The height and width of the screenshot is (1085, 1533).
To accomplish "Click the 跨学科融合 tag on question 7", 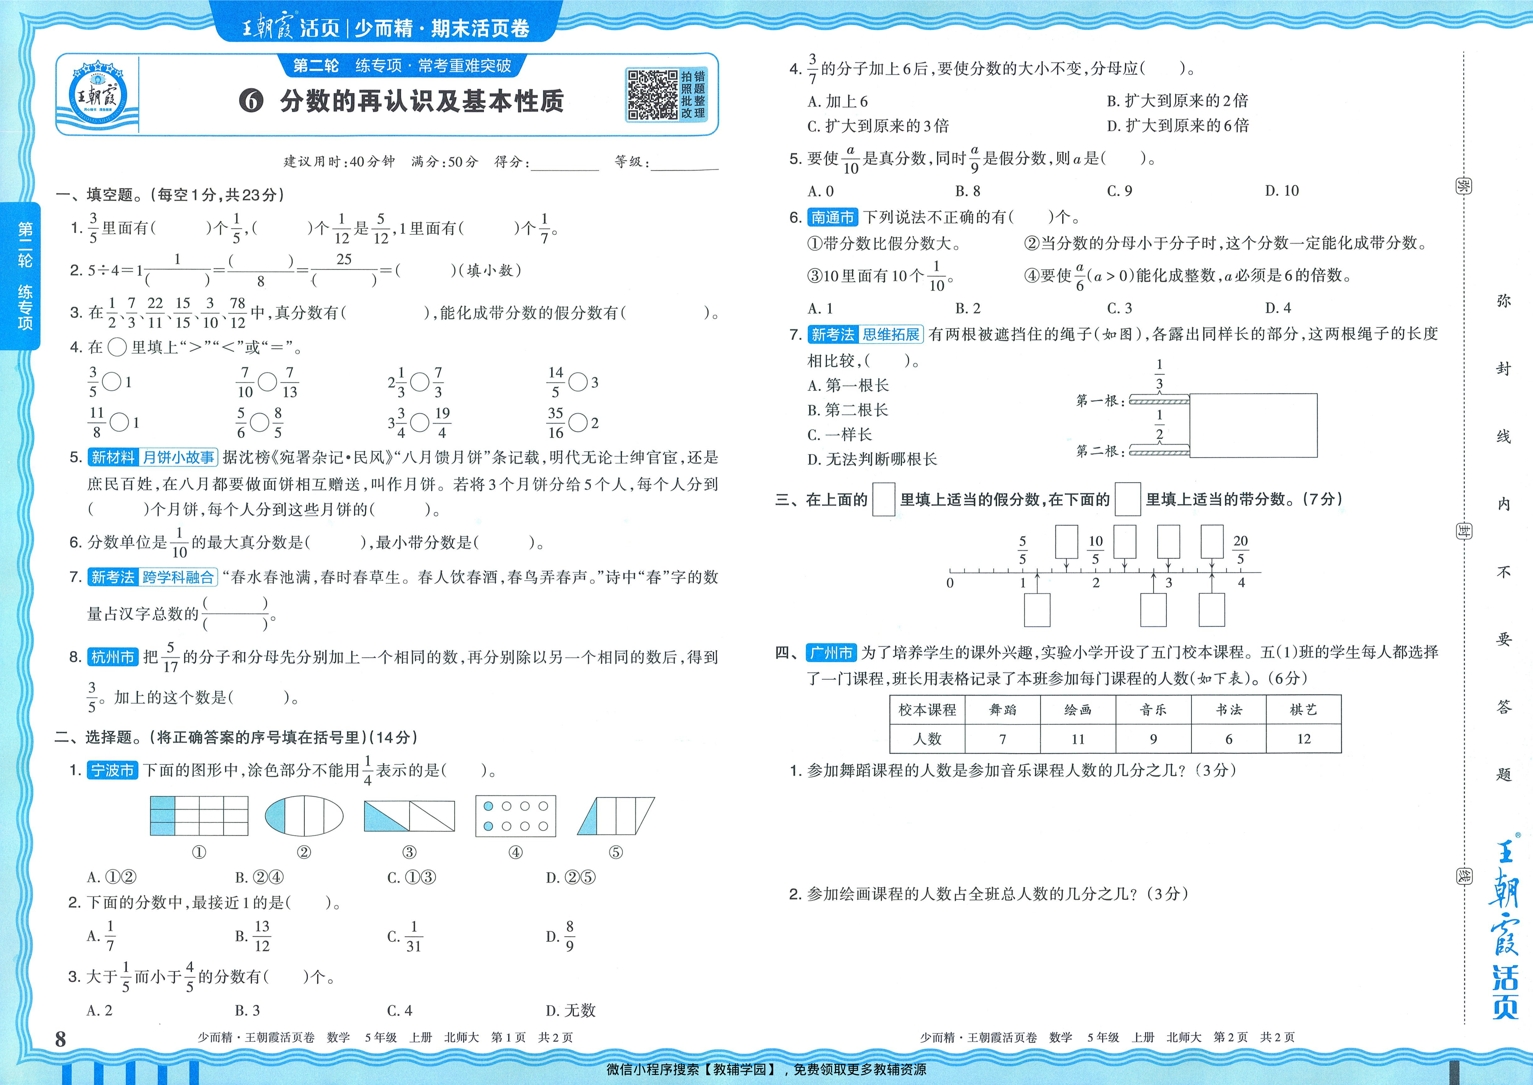I will pyautogui.click(x=176, y=575).
